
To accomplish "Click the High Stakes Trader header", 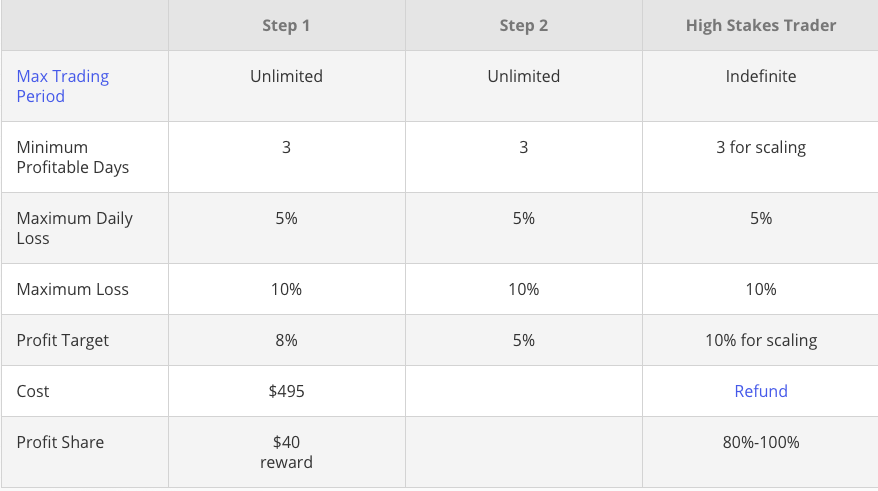I will 760,25.
